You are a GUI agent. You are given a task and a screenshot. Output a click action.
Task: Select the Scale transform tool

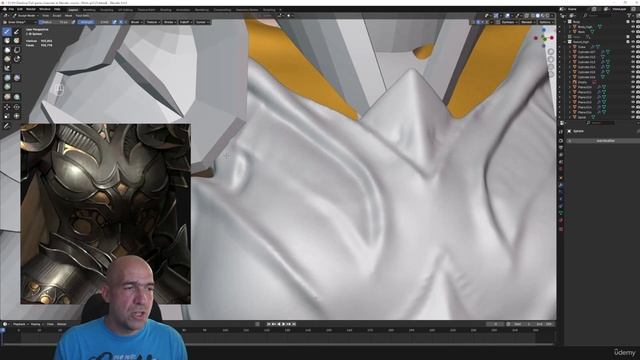[7, 116]
